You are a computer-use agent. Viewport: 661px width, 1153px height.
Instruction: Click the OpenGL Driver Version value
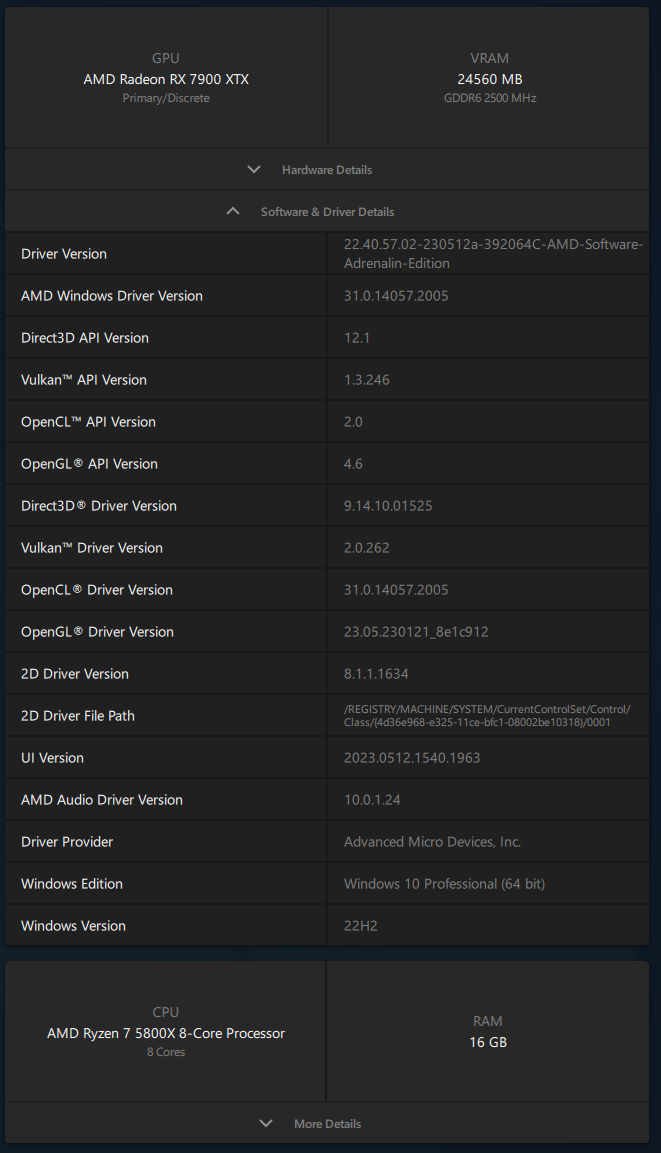(416, 632)
